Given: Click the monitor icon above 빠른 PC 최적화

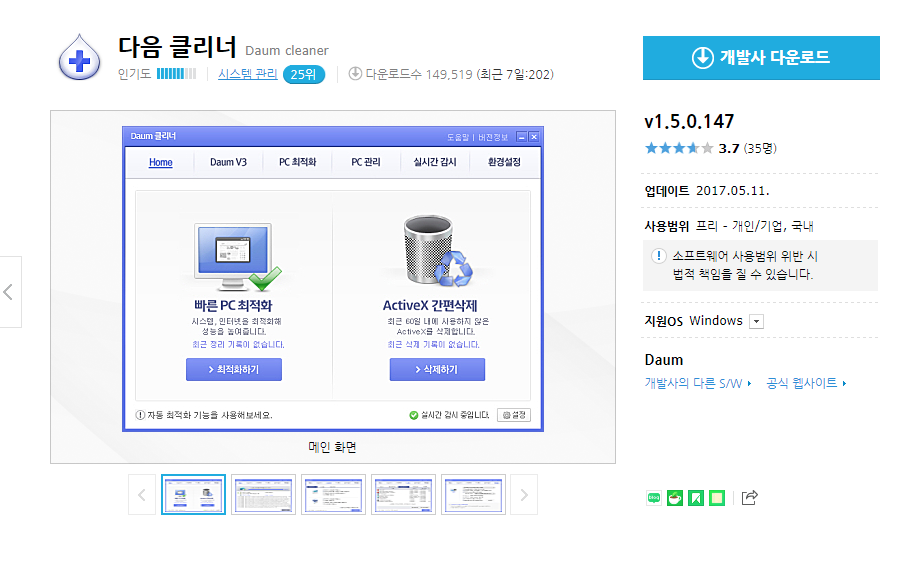Looking at the screenshot, I should tap(237, 257).
